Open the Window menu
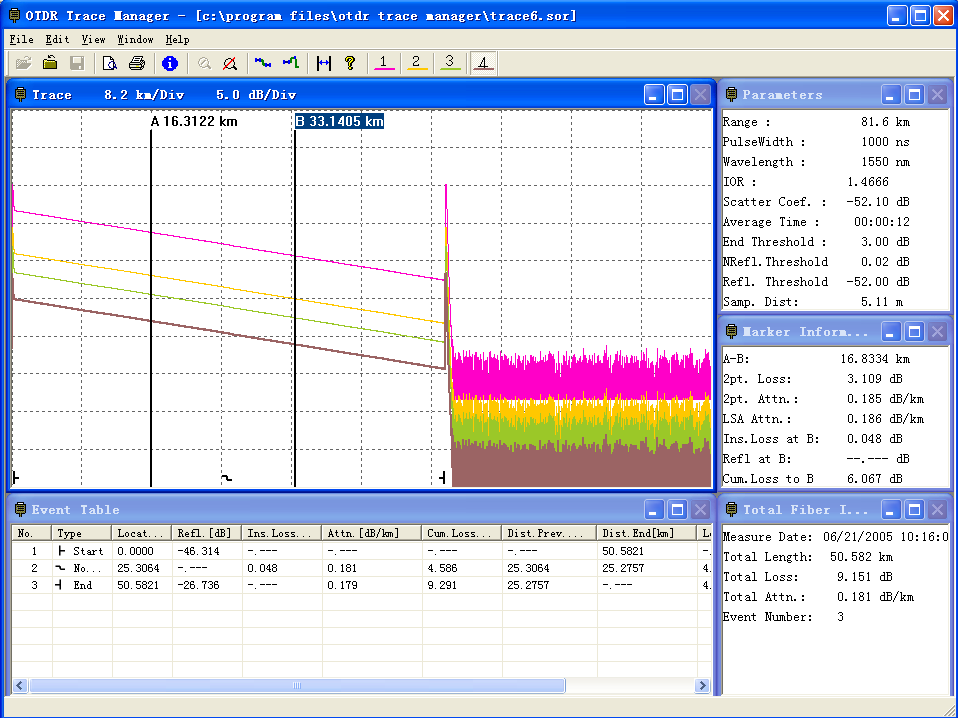Viewport: 958px width, 718px height. tap(135, 39)
